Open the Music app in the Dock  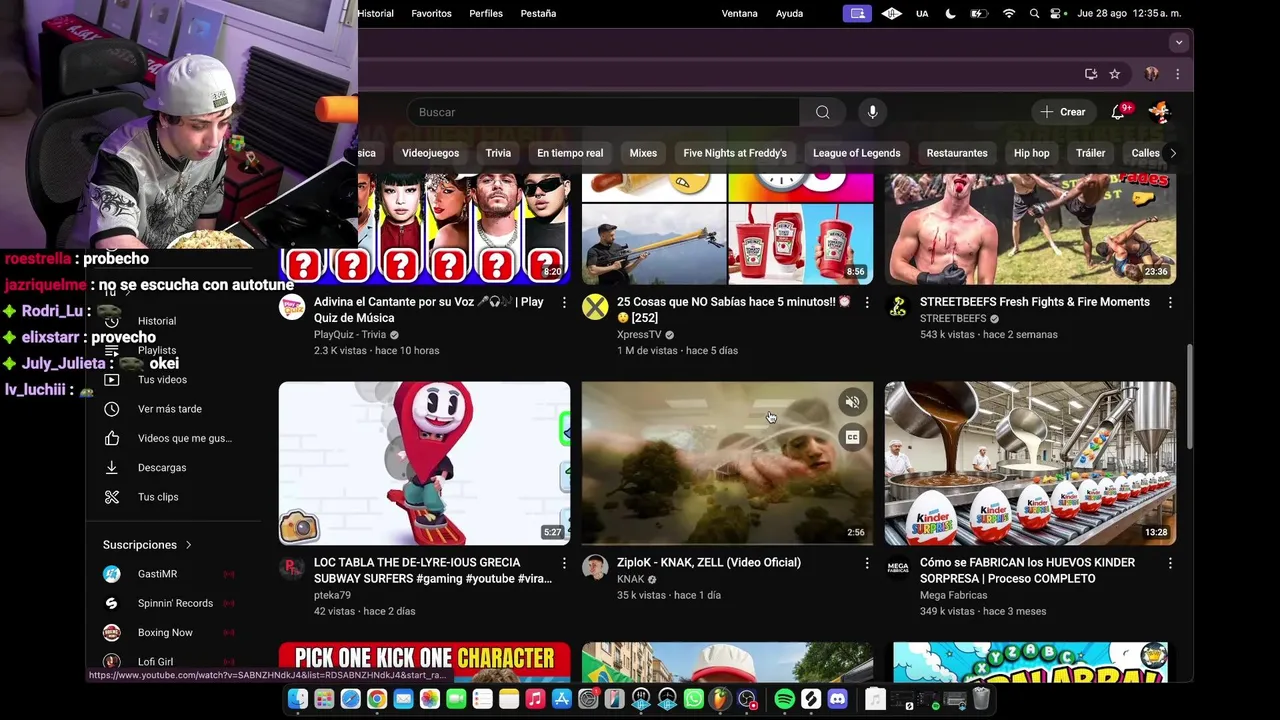click(x=535, y=700)
